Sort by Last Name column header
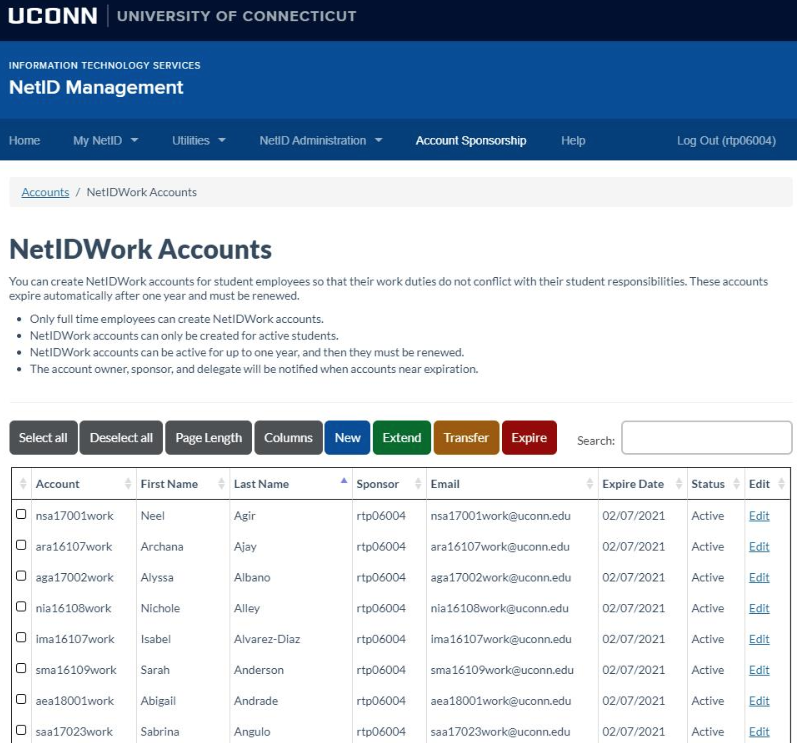The width and height of the screenshot is (797, 743). (x=261, y=484)
